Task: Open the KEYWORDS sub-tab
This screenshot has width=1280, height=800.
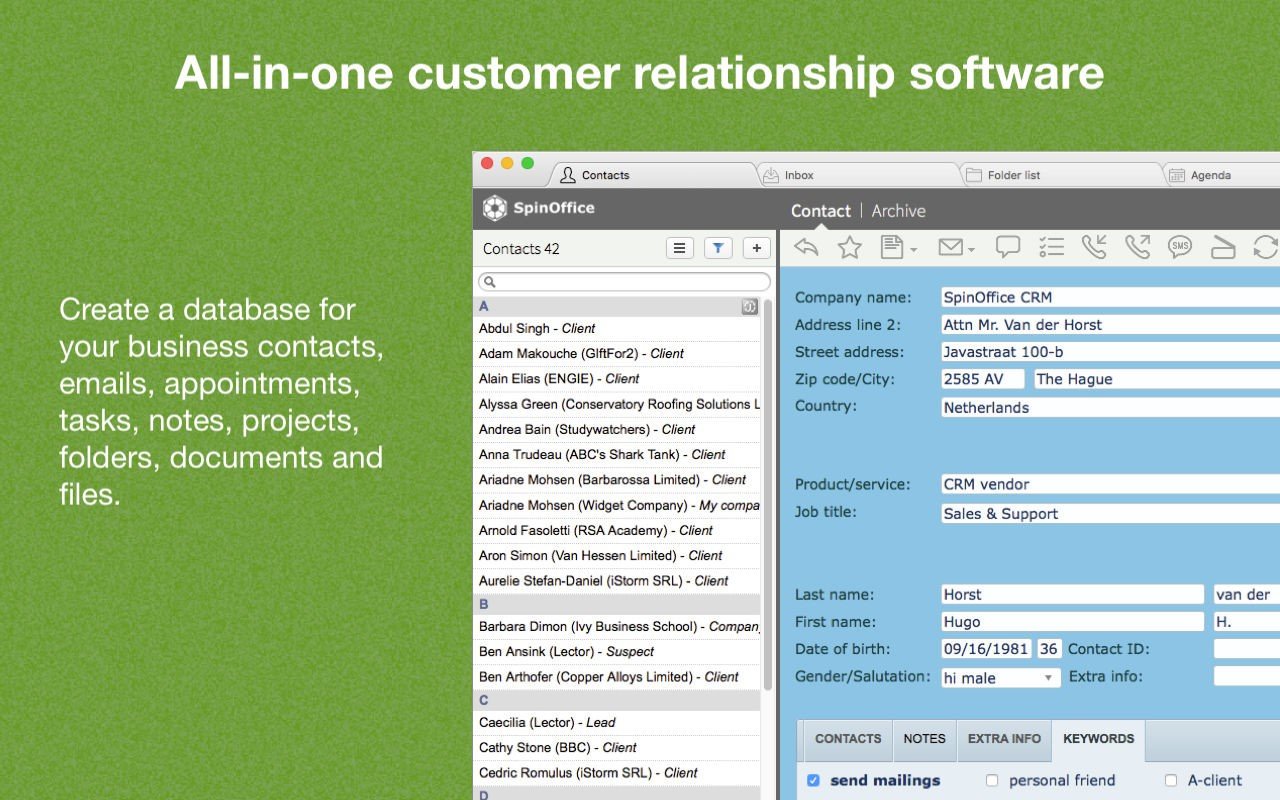Action: (1098, 739)
